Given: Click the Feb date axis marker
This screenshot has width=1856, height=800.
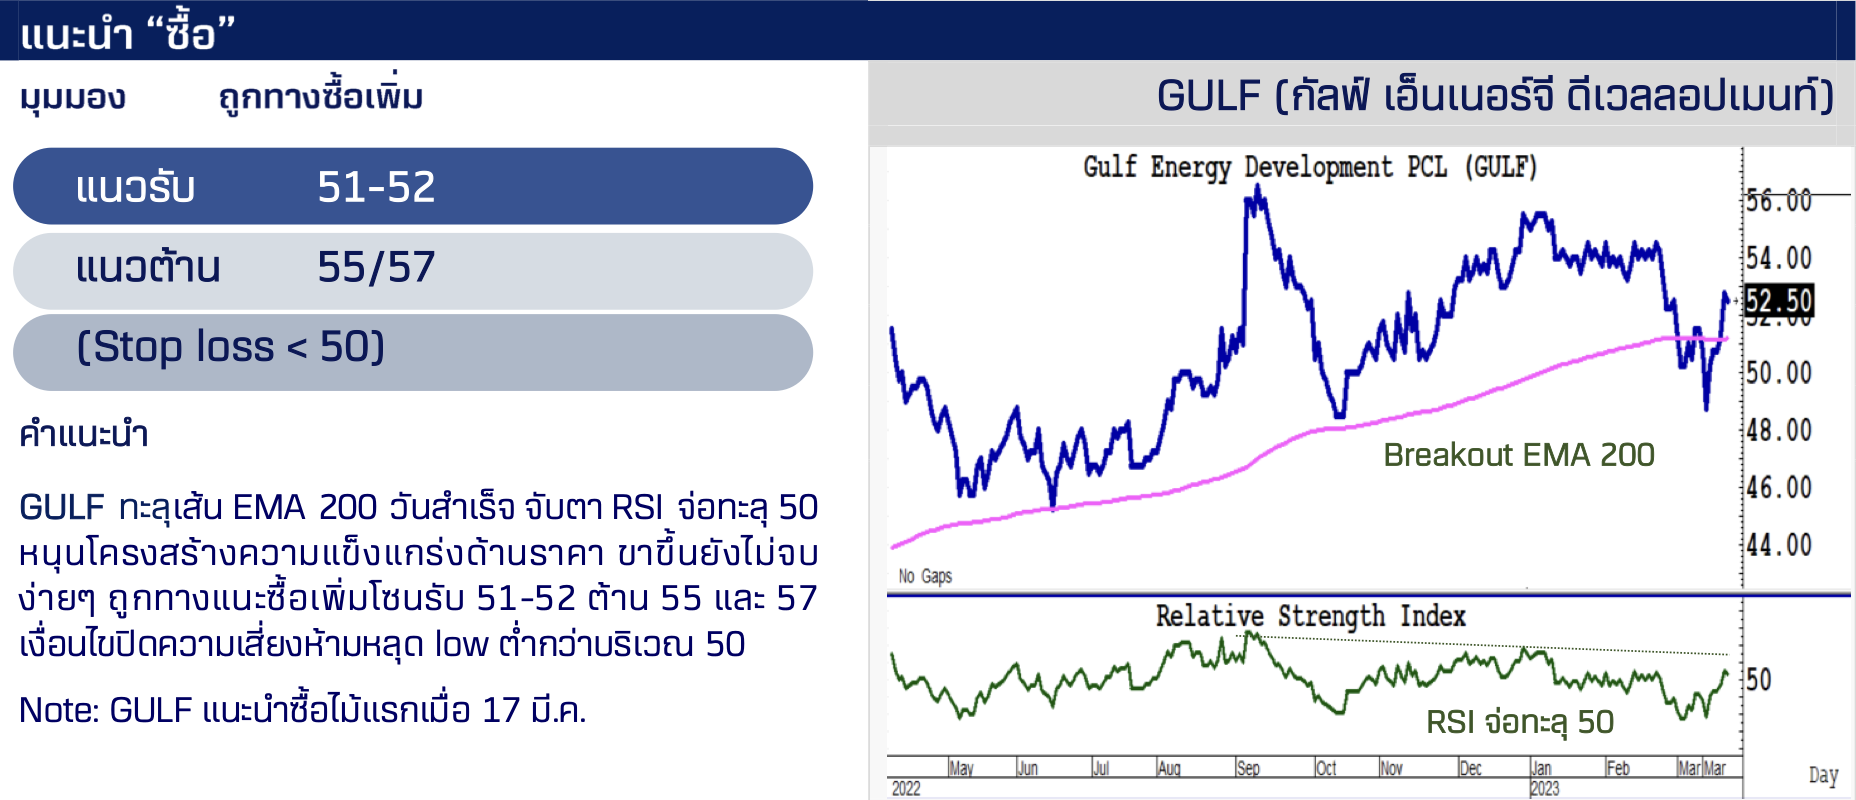Looking at the screenshot, I should pos(1618,768).
